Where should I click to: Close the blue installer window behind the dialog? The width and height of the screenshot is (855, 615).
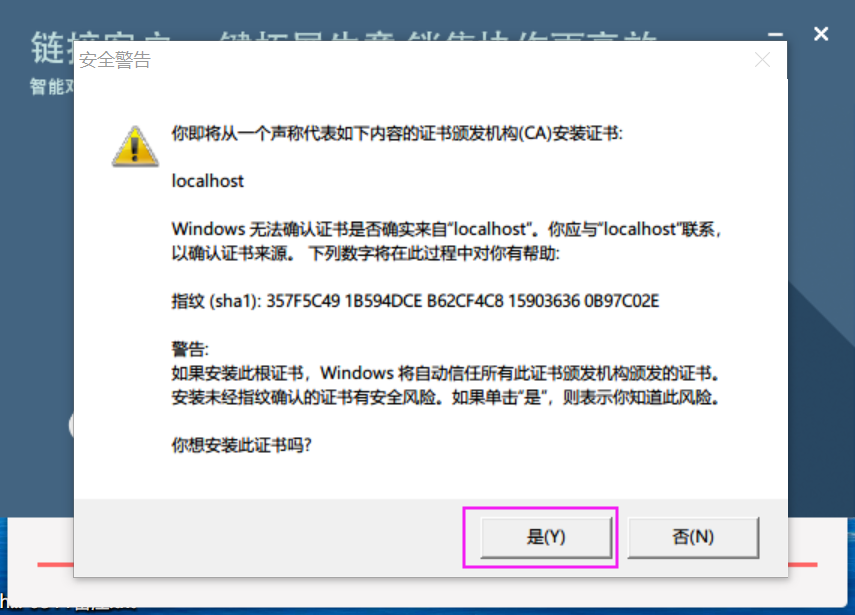point(821,34)
